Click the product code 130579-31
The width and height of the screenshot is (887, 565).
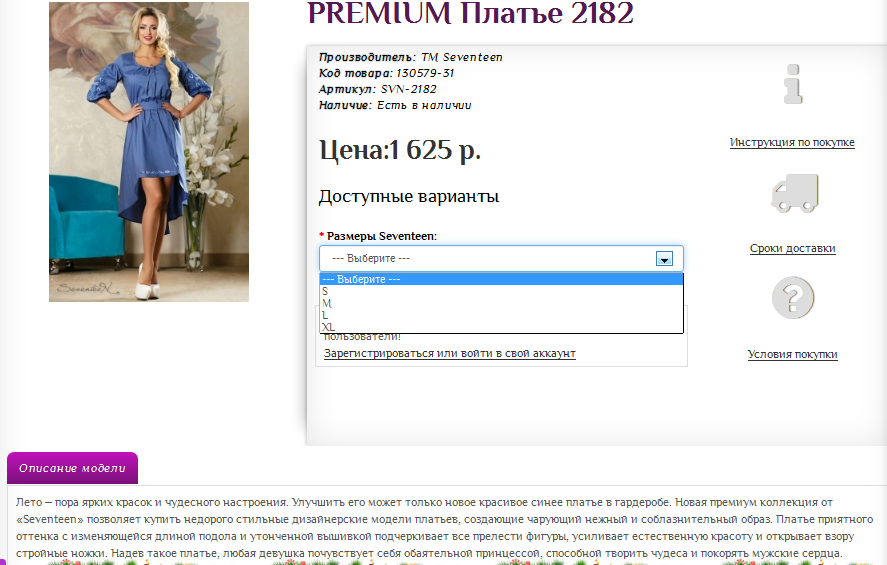point(425,73)
